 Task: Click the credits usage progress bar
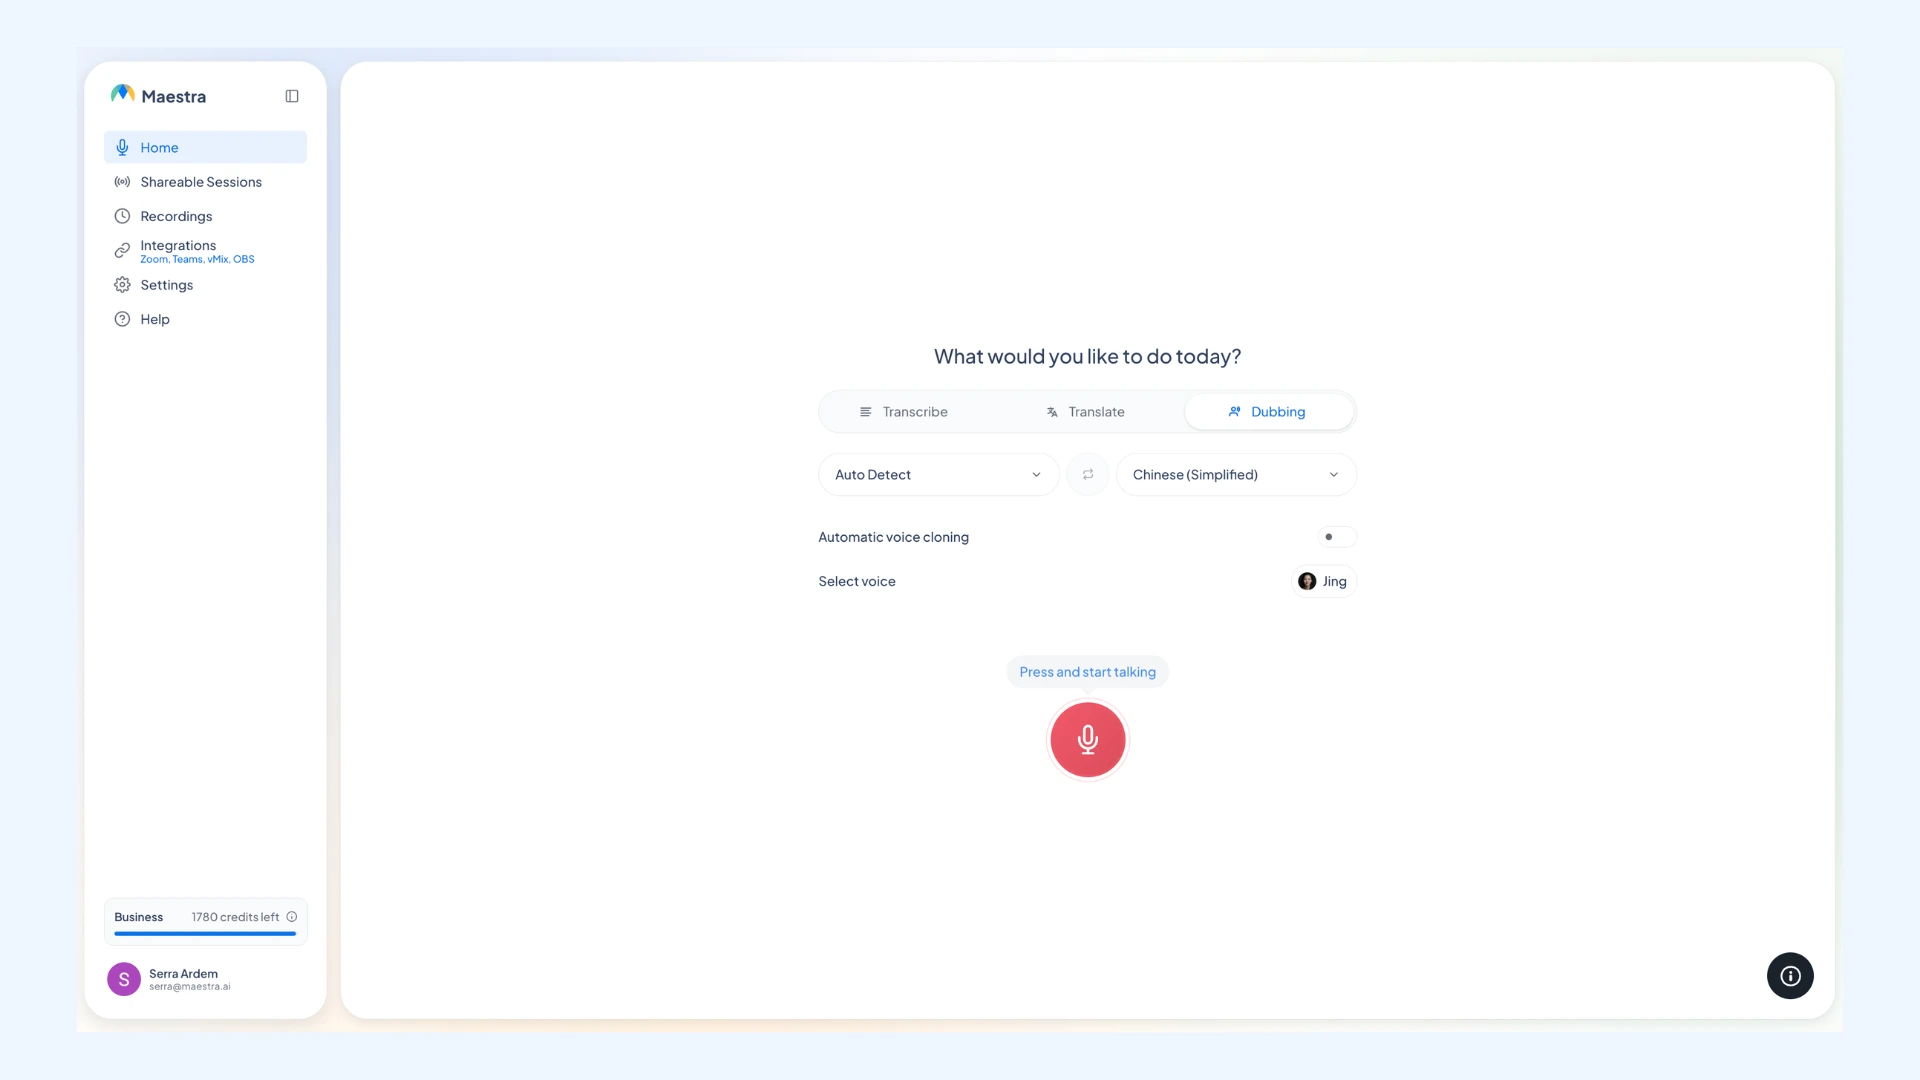pyautogui.click(x=205, y=933)
